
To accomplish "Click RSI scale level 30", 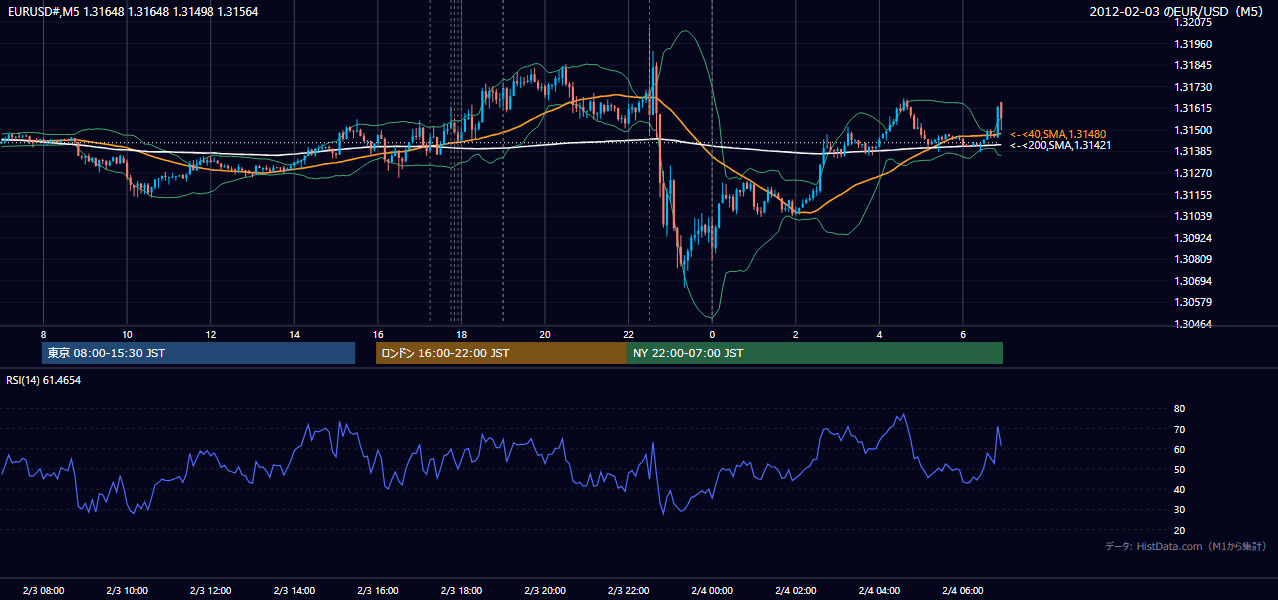I will [x=1179, y=510].
